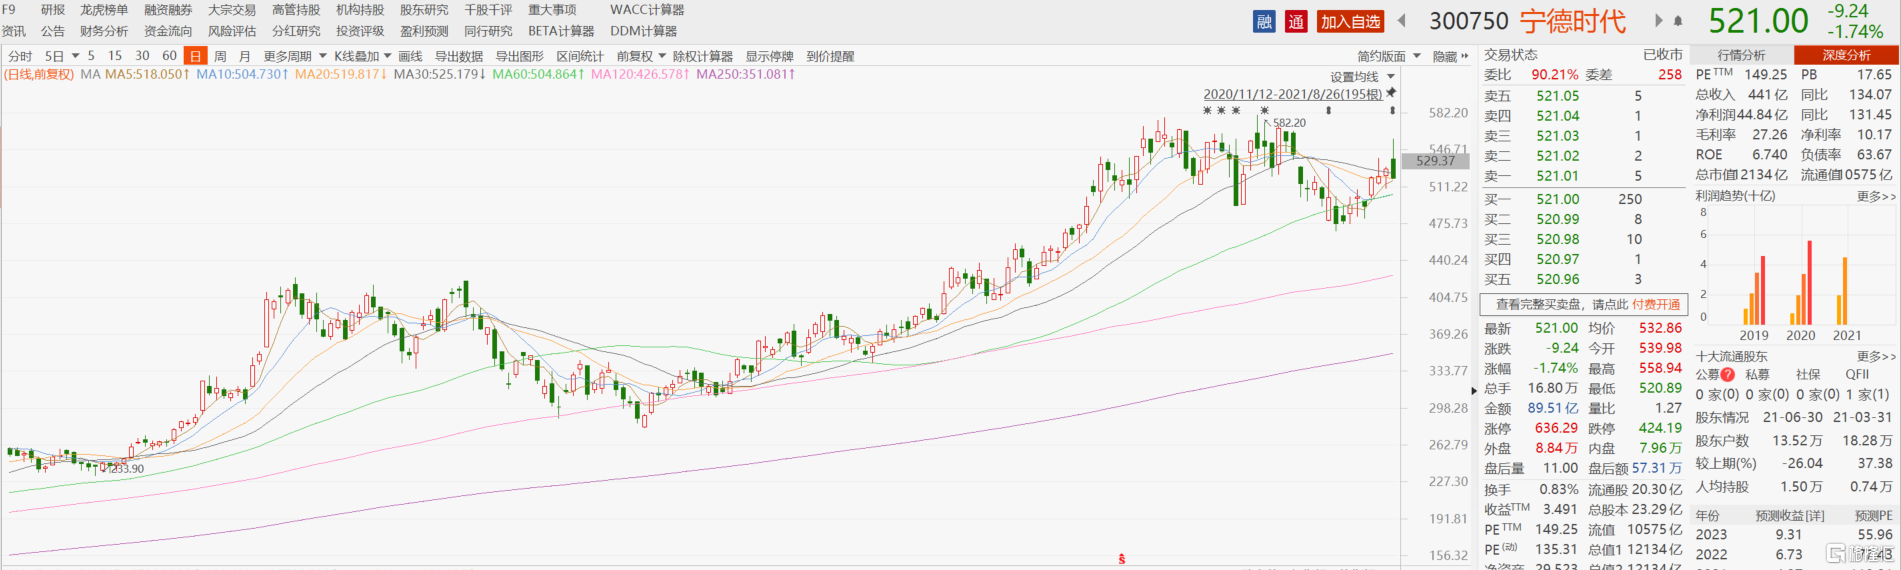Open 更多>> beside 十大流通股东
Viewport: 1901px width, 570px height.
[1876, 356]
